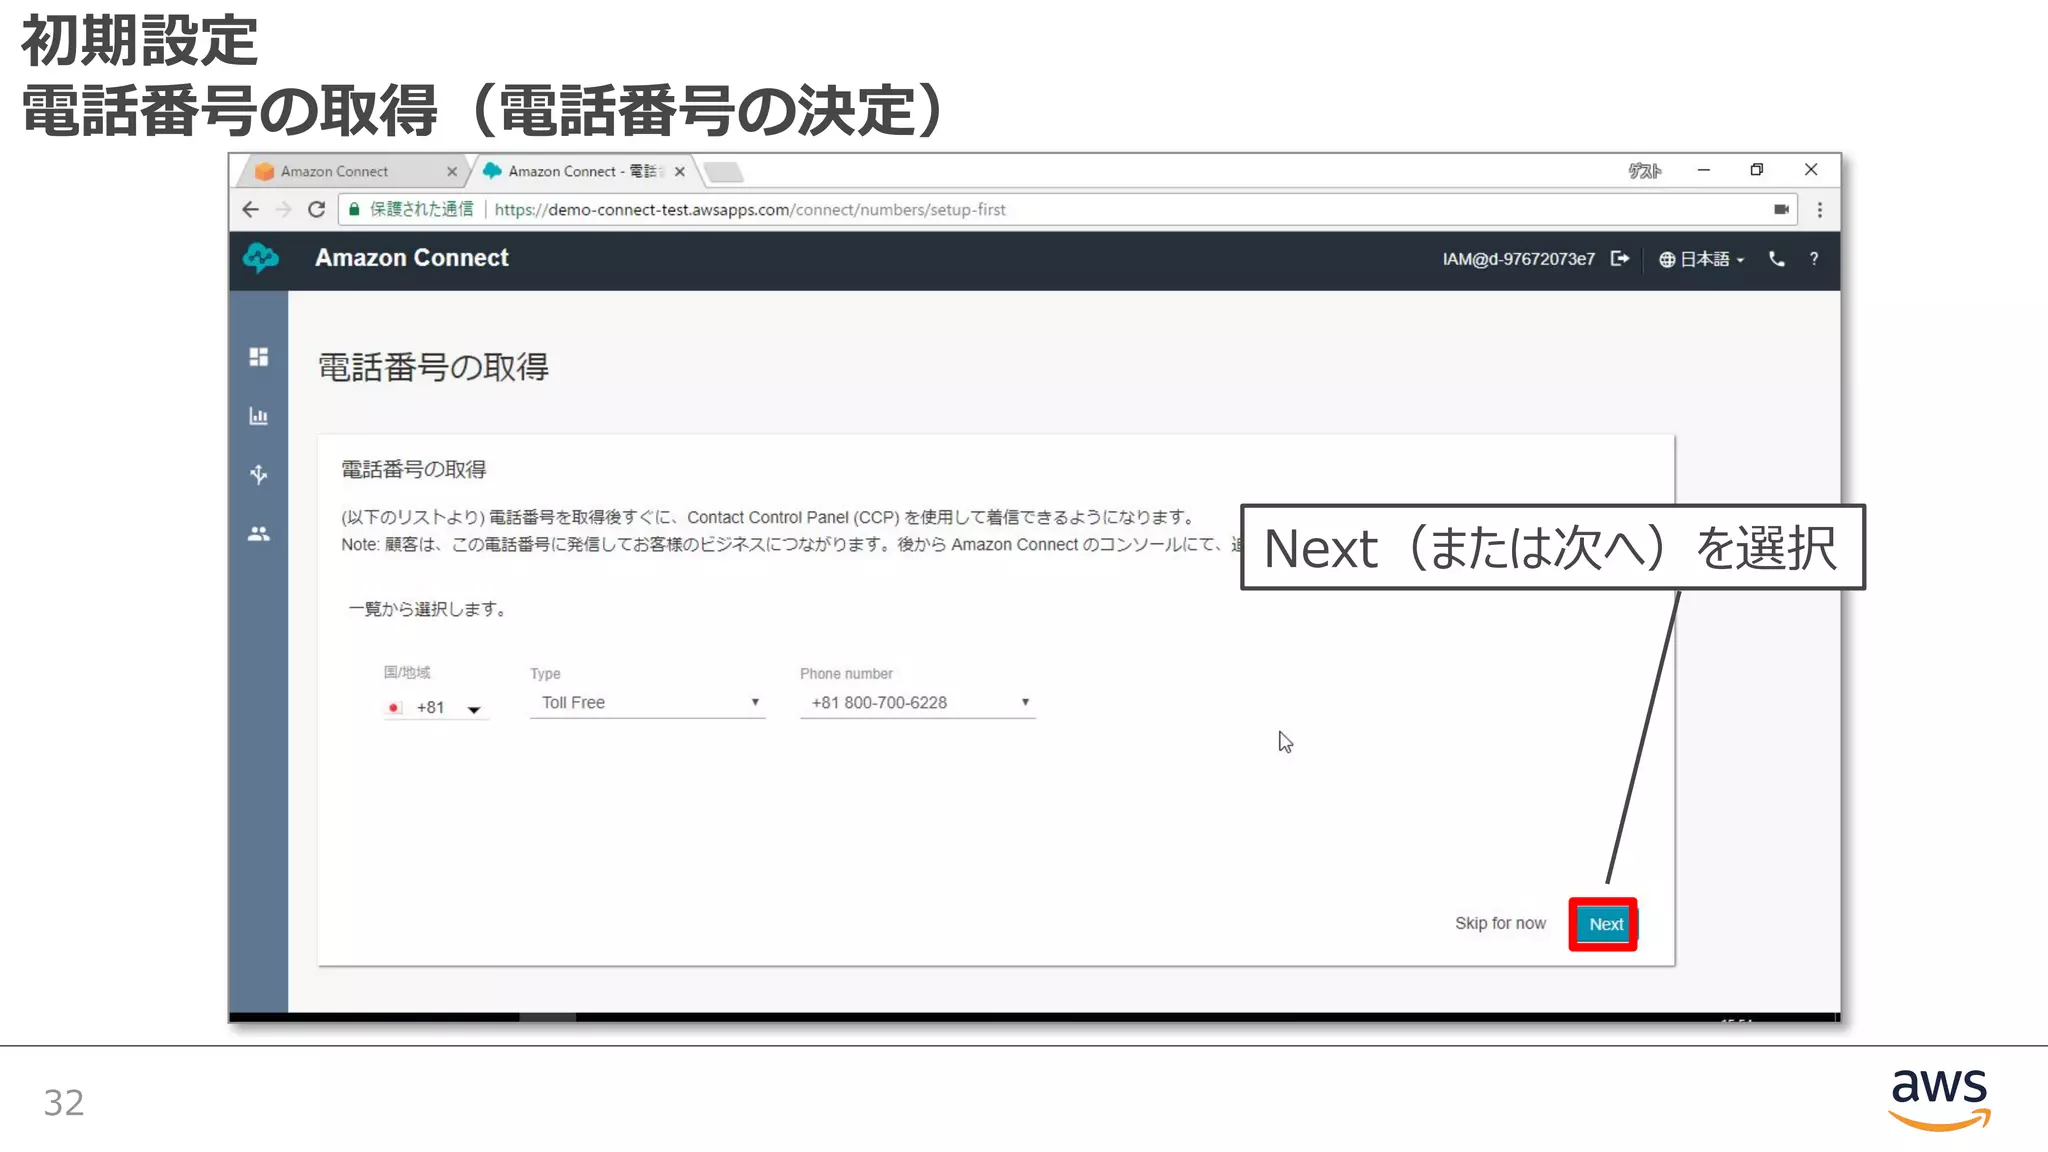2048x1152 pixels.
Task: Click the Skip for now link
Action: click(x=1500, y=923)
